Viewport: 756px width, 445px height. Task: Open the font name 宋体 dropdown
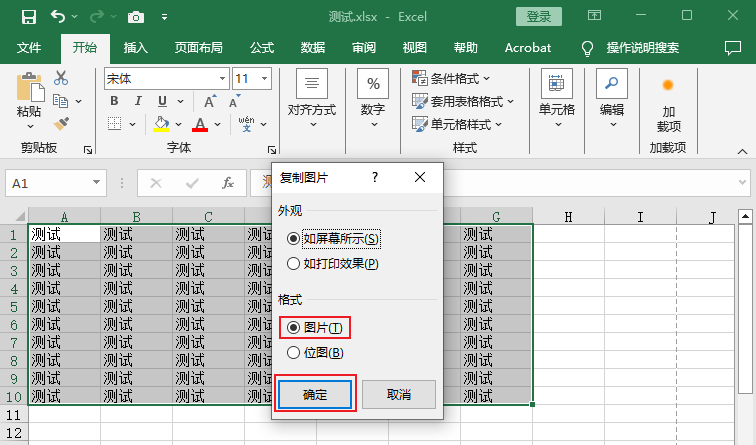tap(221, 78)
